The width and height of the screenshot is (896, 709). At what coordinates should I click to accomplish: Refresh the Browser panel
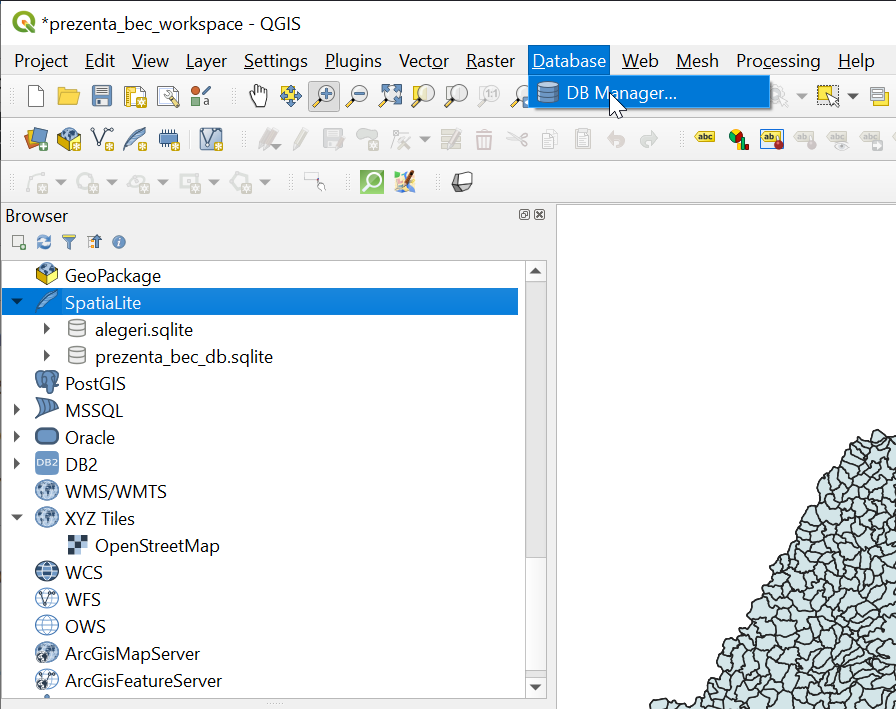[44, 242]
